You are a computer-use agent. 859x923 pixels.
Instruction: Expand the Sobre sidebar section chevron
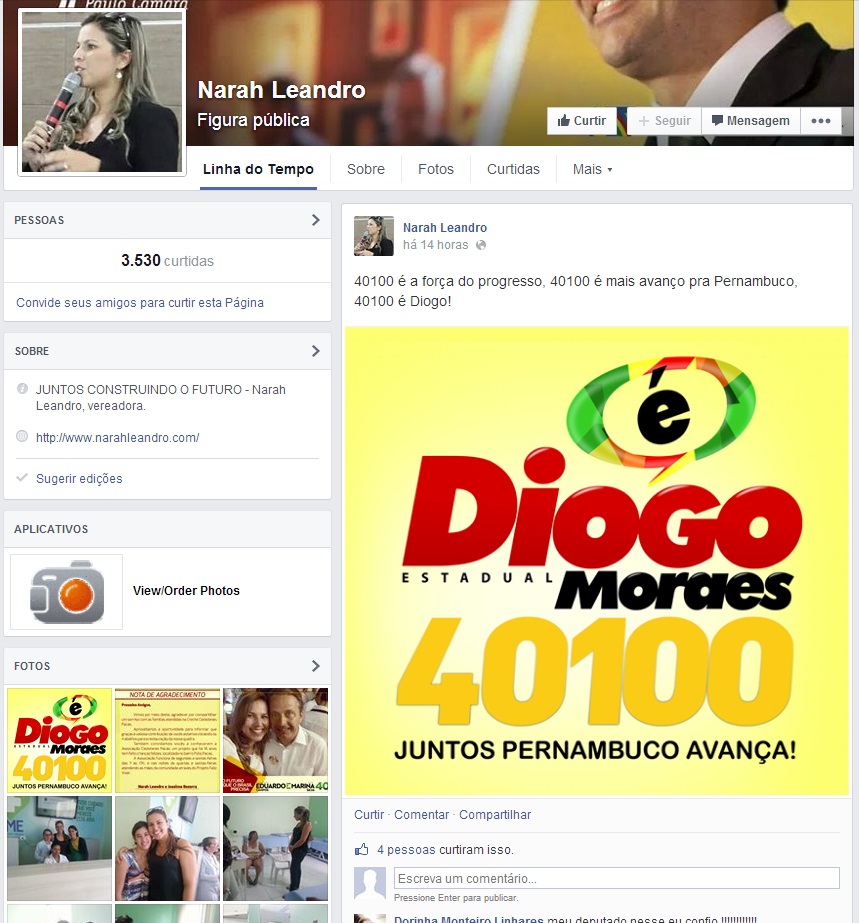coord(316,351)
